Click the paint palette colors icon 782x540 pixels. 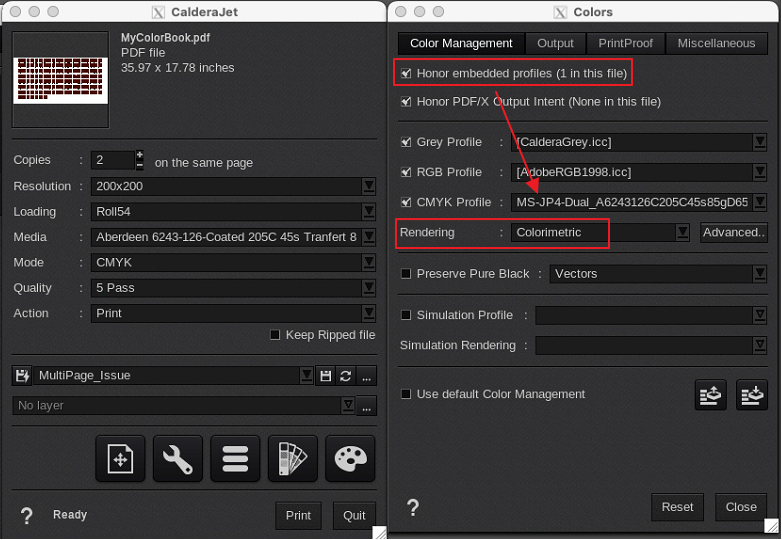pyautogui.click(x=350, y=459)
